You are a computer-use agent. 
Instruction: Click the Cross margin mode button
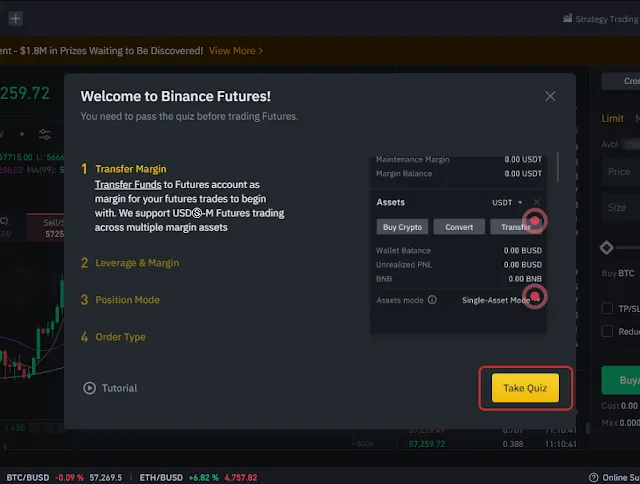[620, 81]
